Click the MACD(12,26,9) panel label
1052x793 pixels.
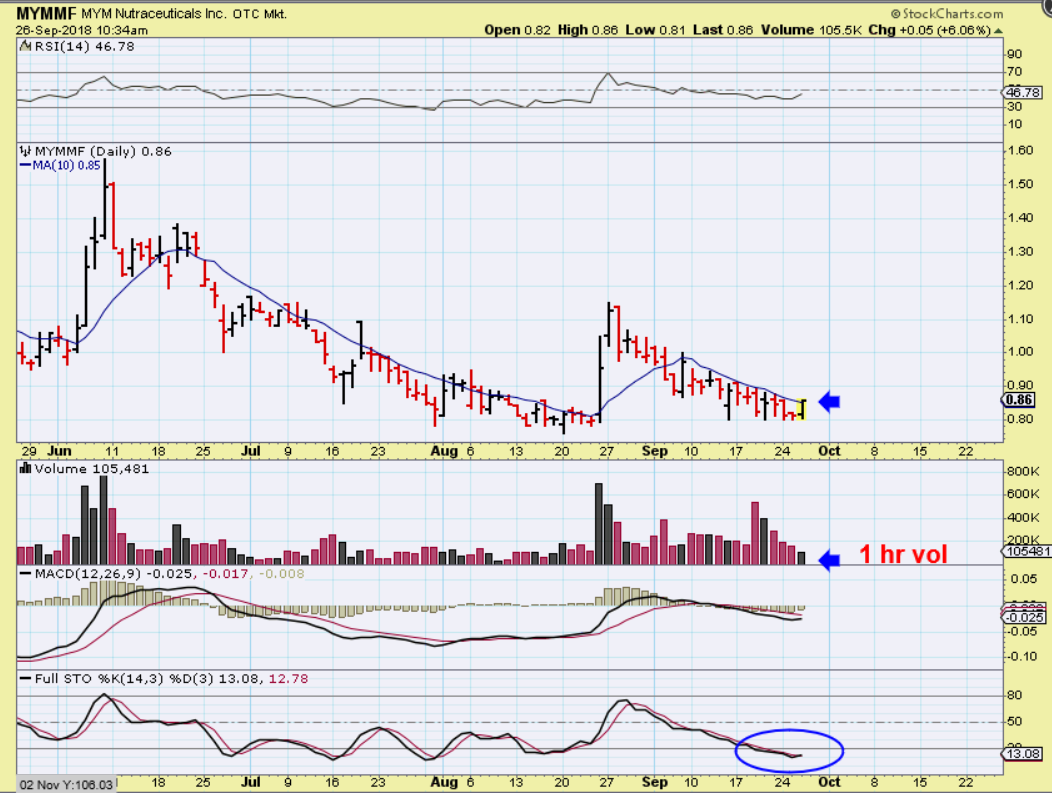(x=89, y=574)
